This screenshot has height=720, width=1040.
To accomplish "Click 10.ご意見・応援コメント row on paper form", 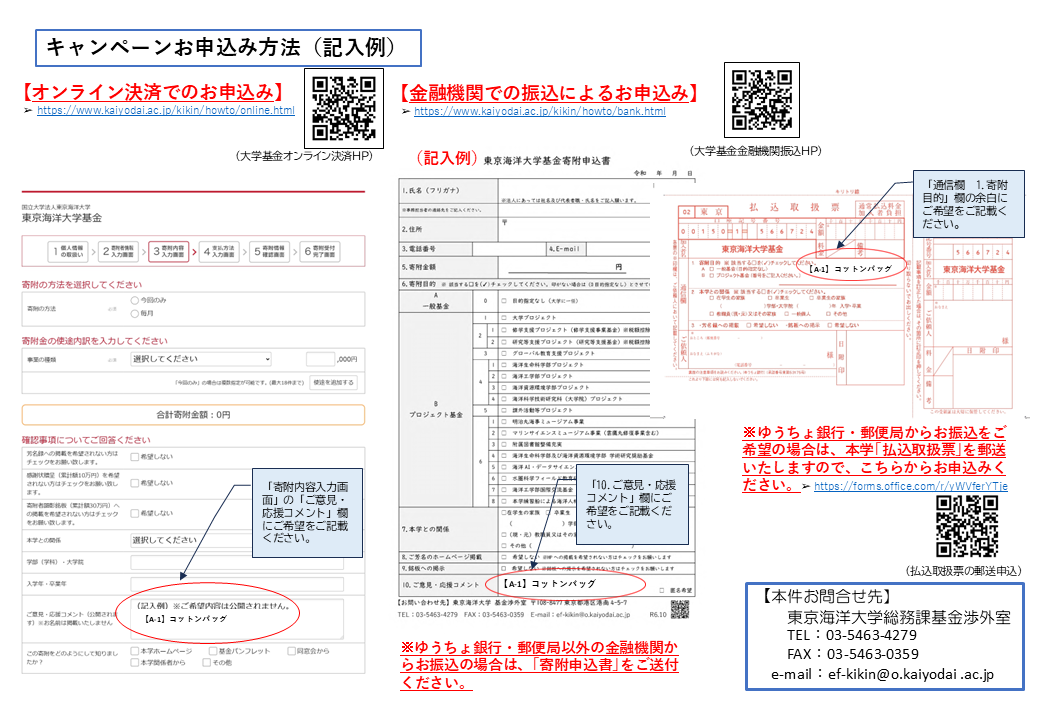I will (547, 585).
